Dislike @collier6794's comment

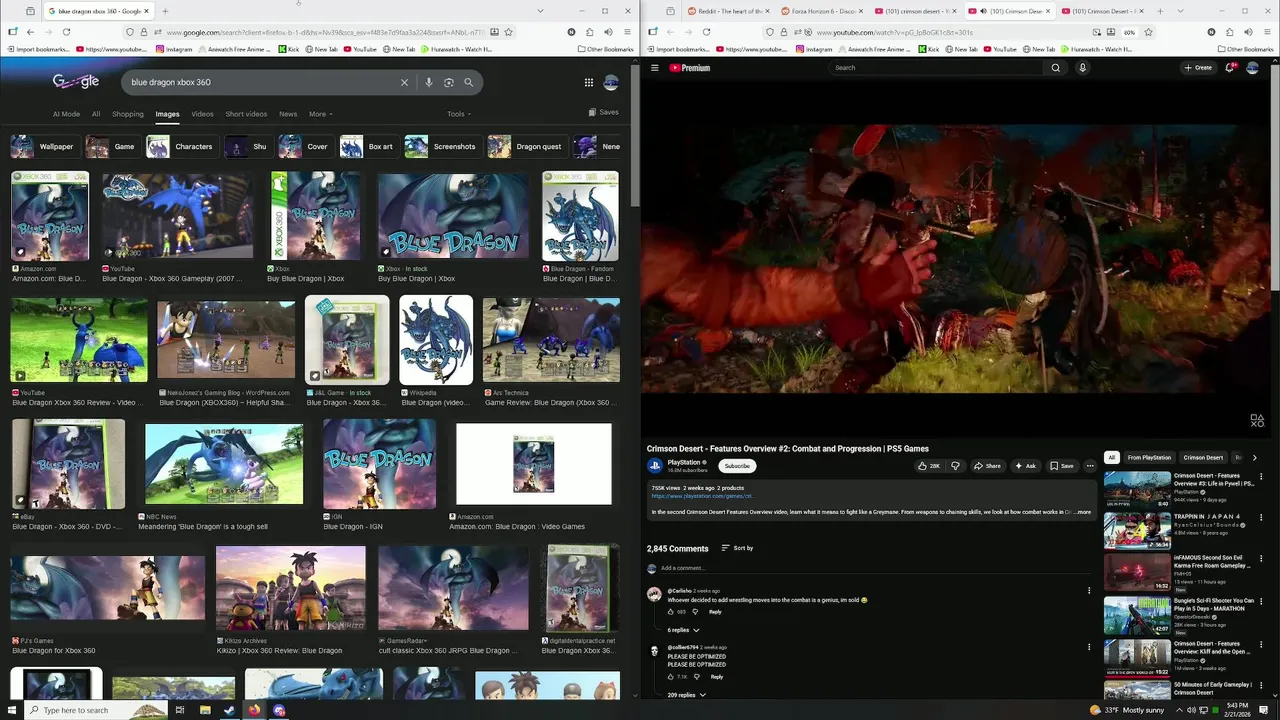coord(697,677)
